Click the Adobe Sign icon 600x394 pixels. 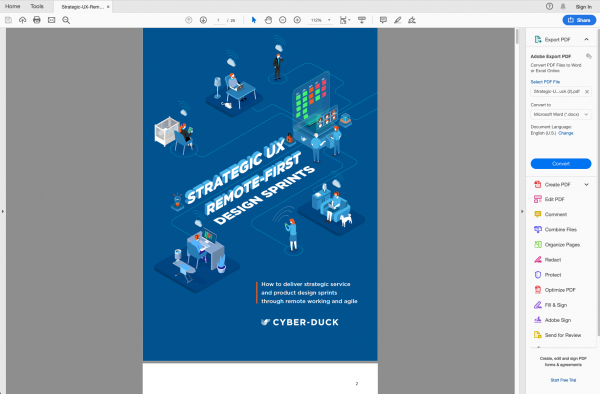538,320
